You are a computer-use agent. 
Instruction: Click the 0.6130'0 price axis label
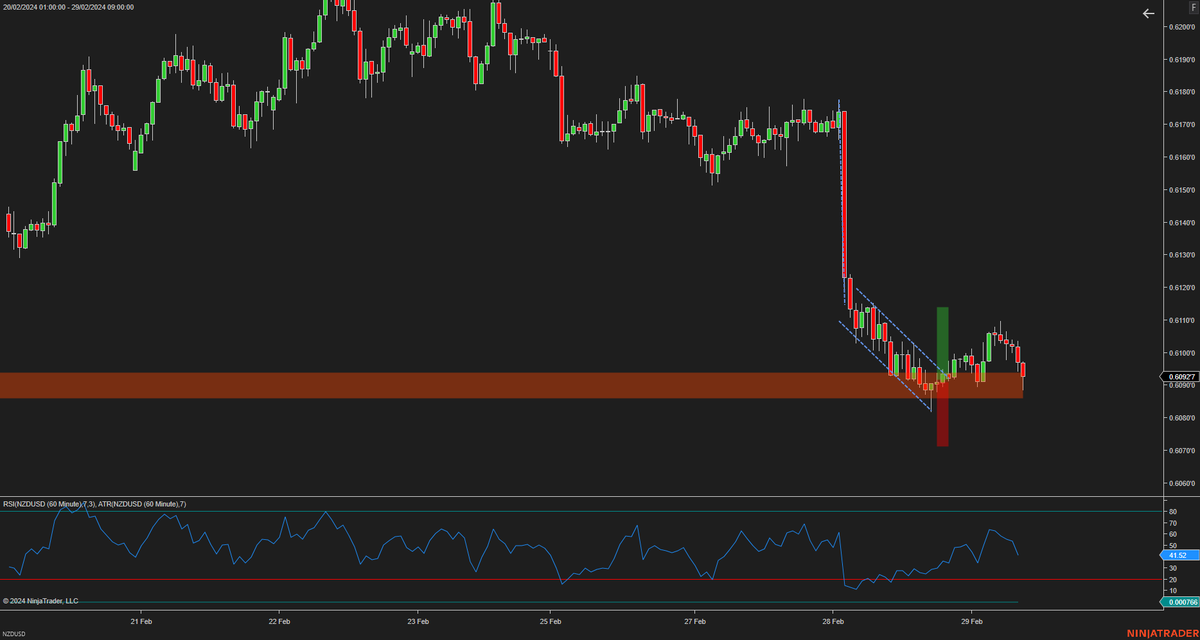pyautogui.click(x=1180, y=255)
